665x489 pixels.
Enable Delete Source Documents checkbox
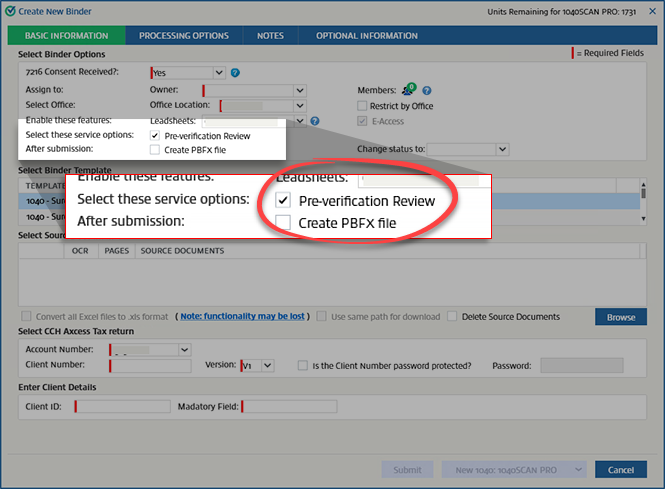[x=452, y=317]
